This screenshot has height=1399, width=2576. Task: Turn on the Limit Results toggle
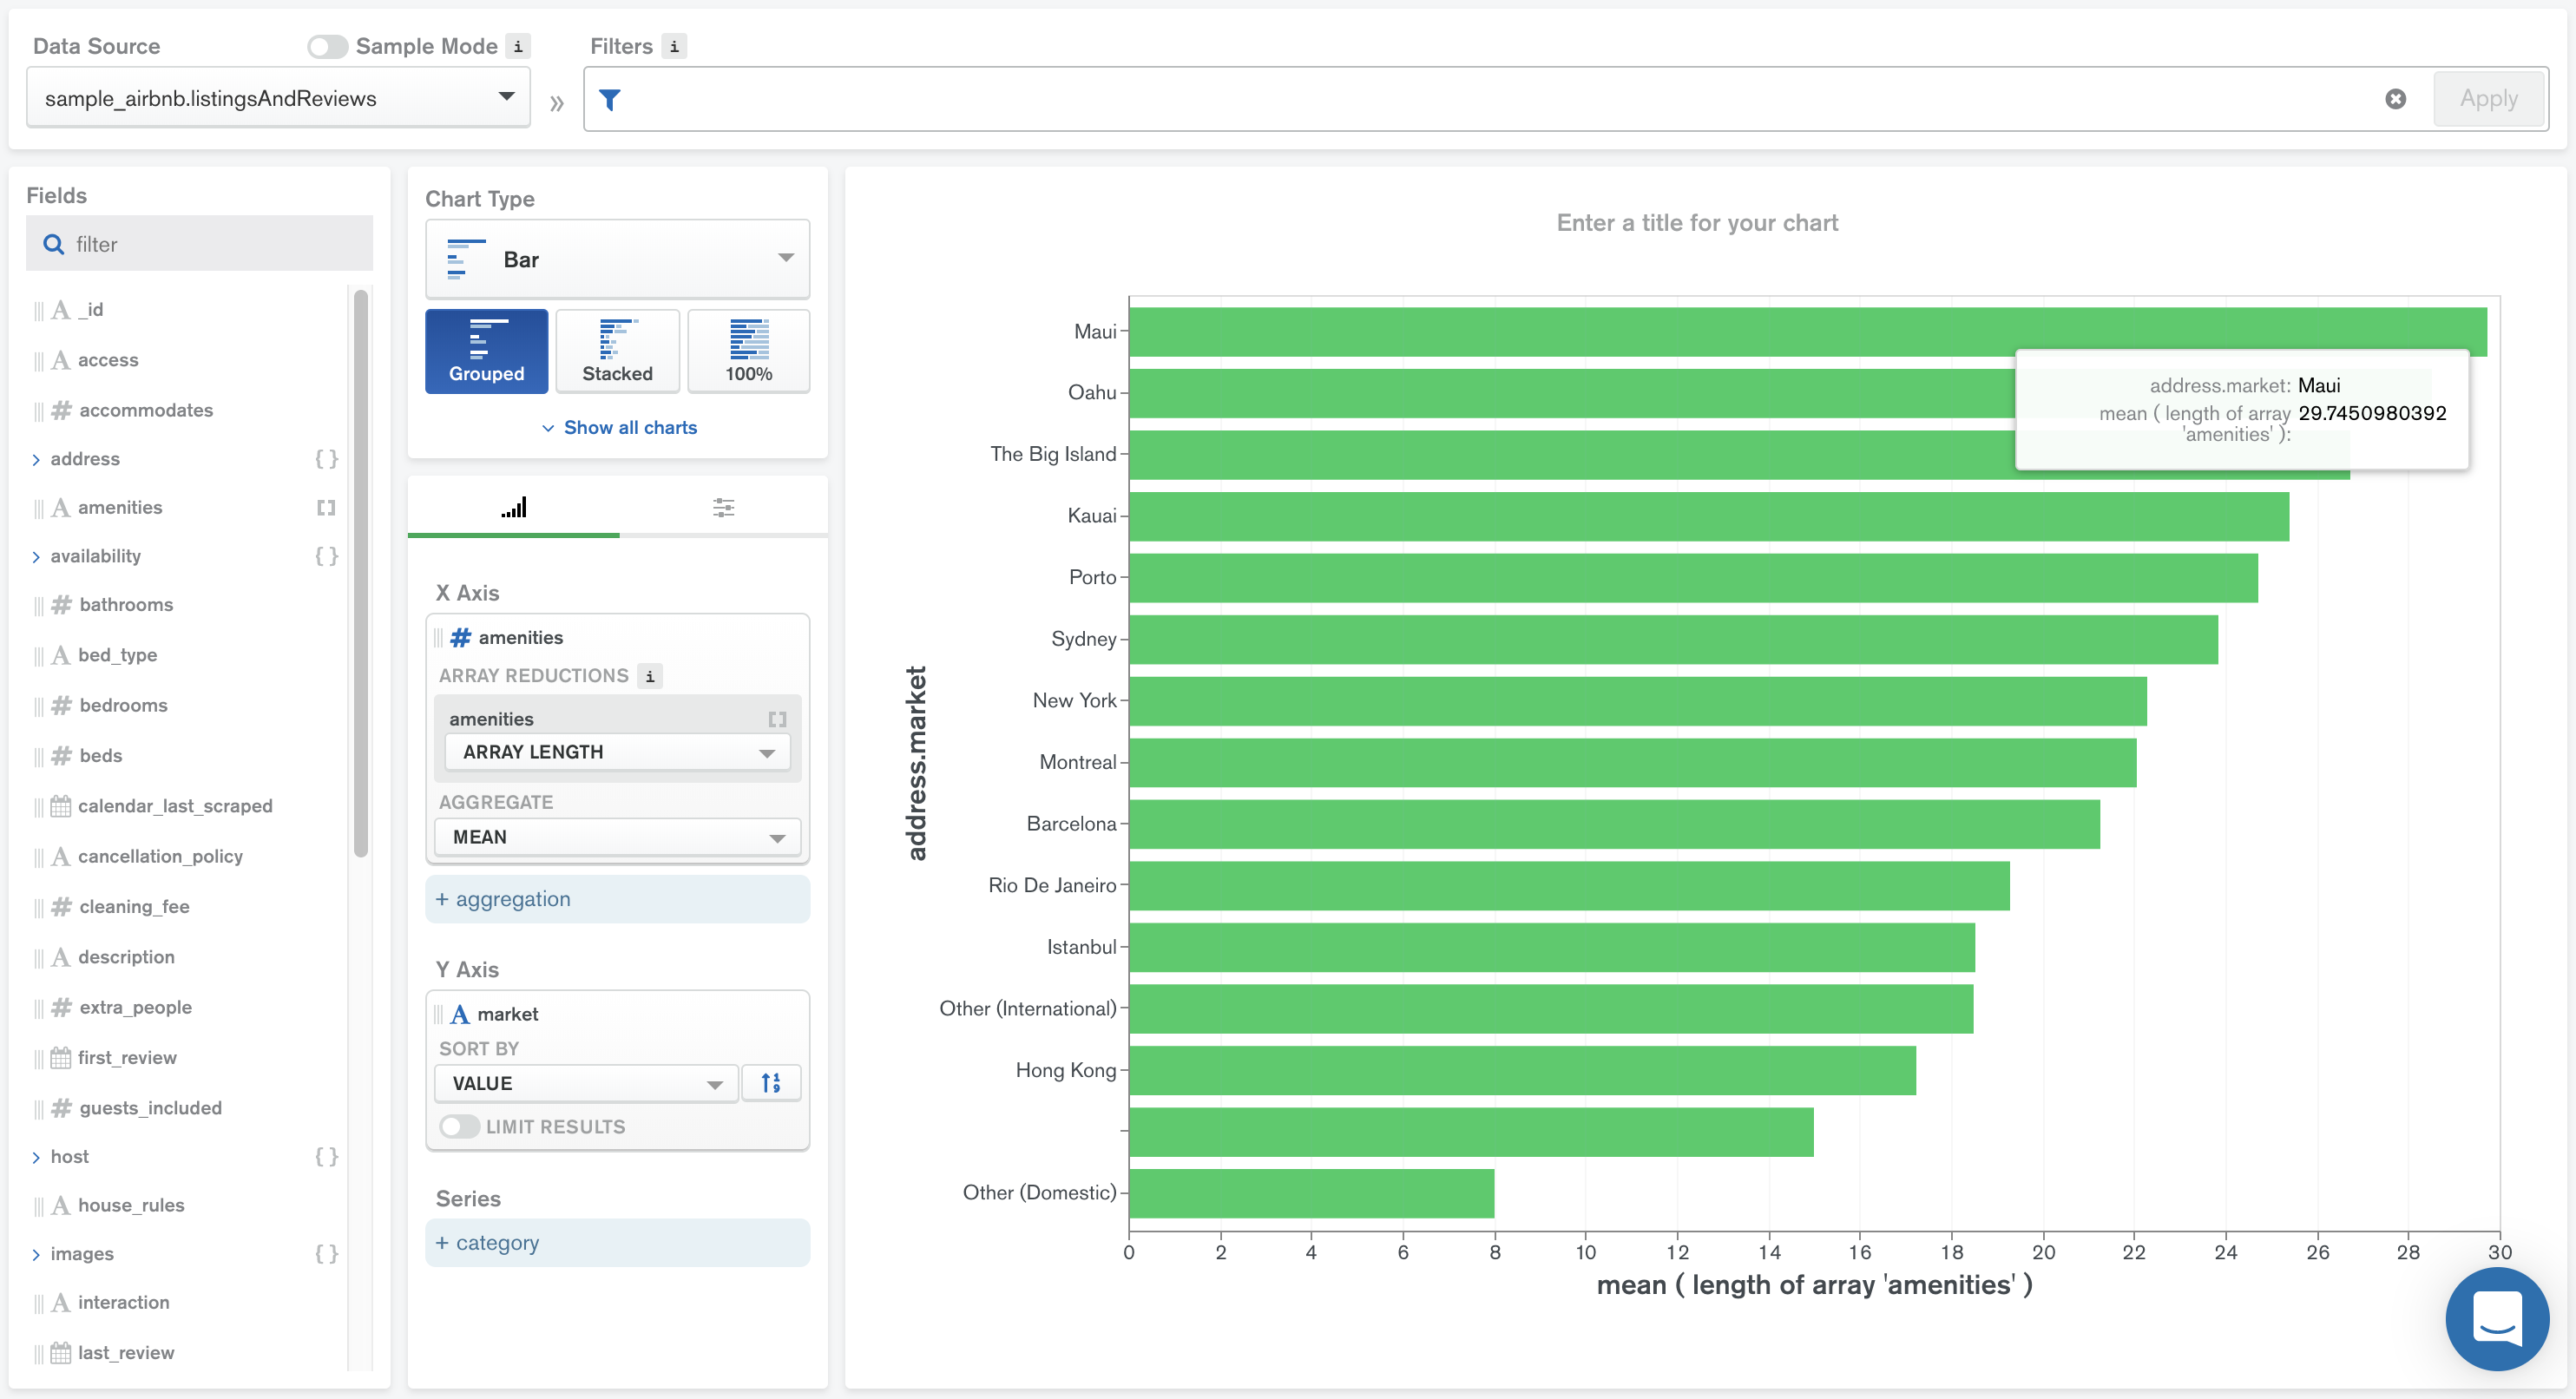click(459, 1126)
